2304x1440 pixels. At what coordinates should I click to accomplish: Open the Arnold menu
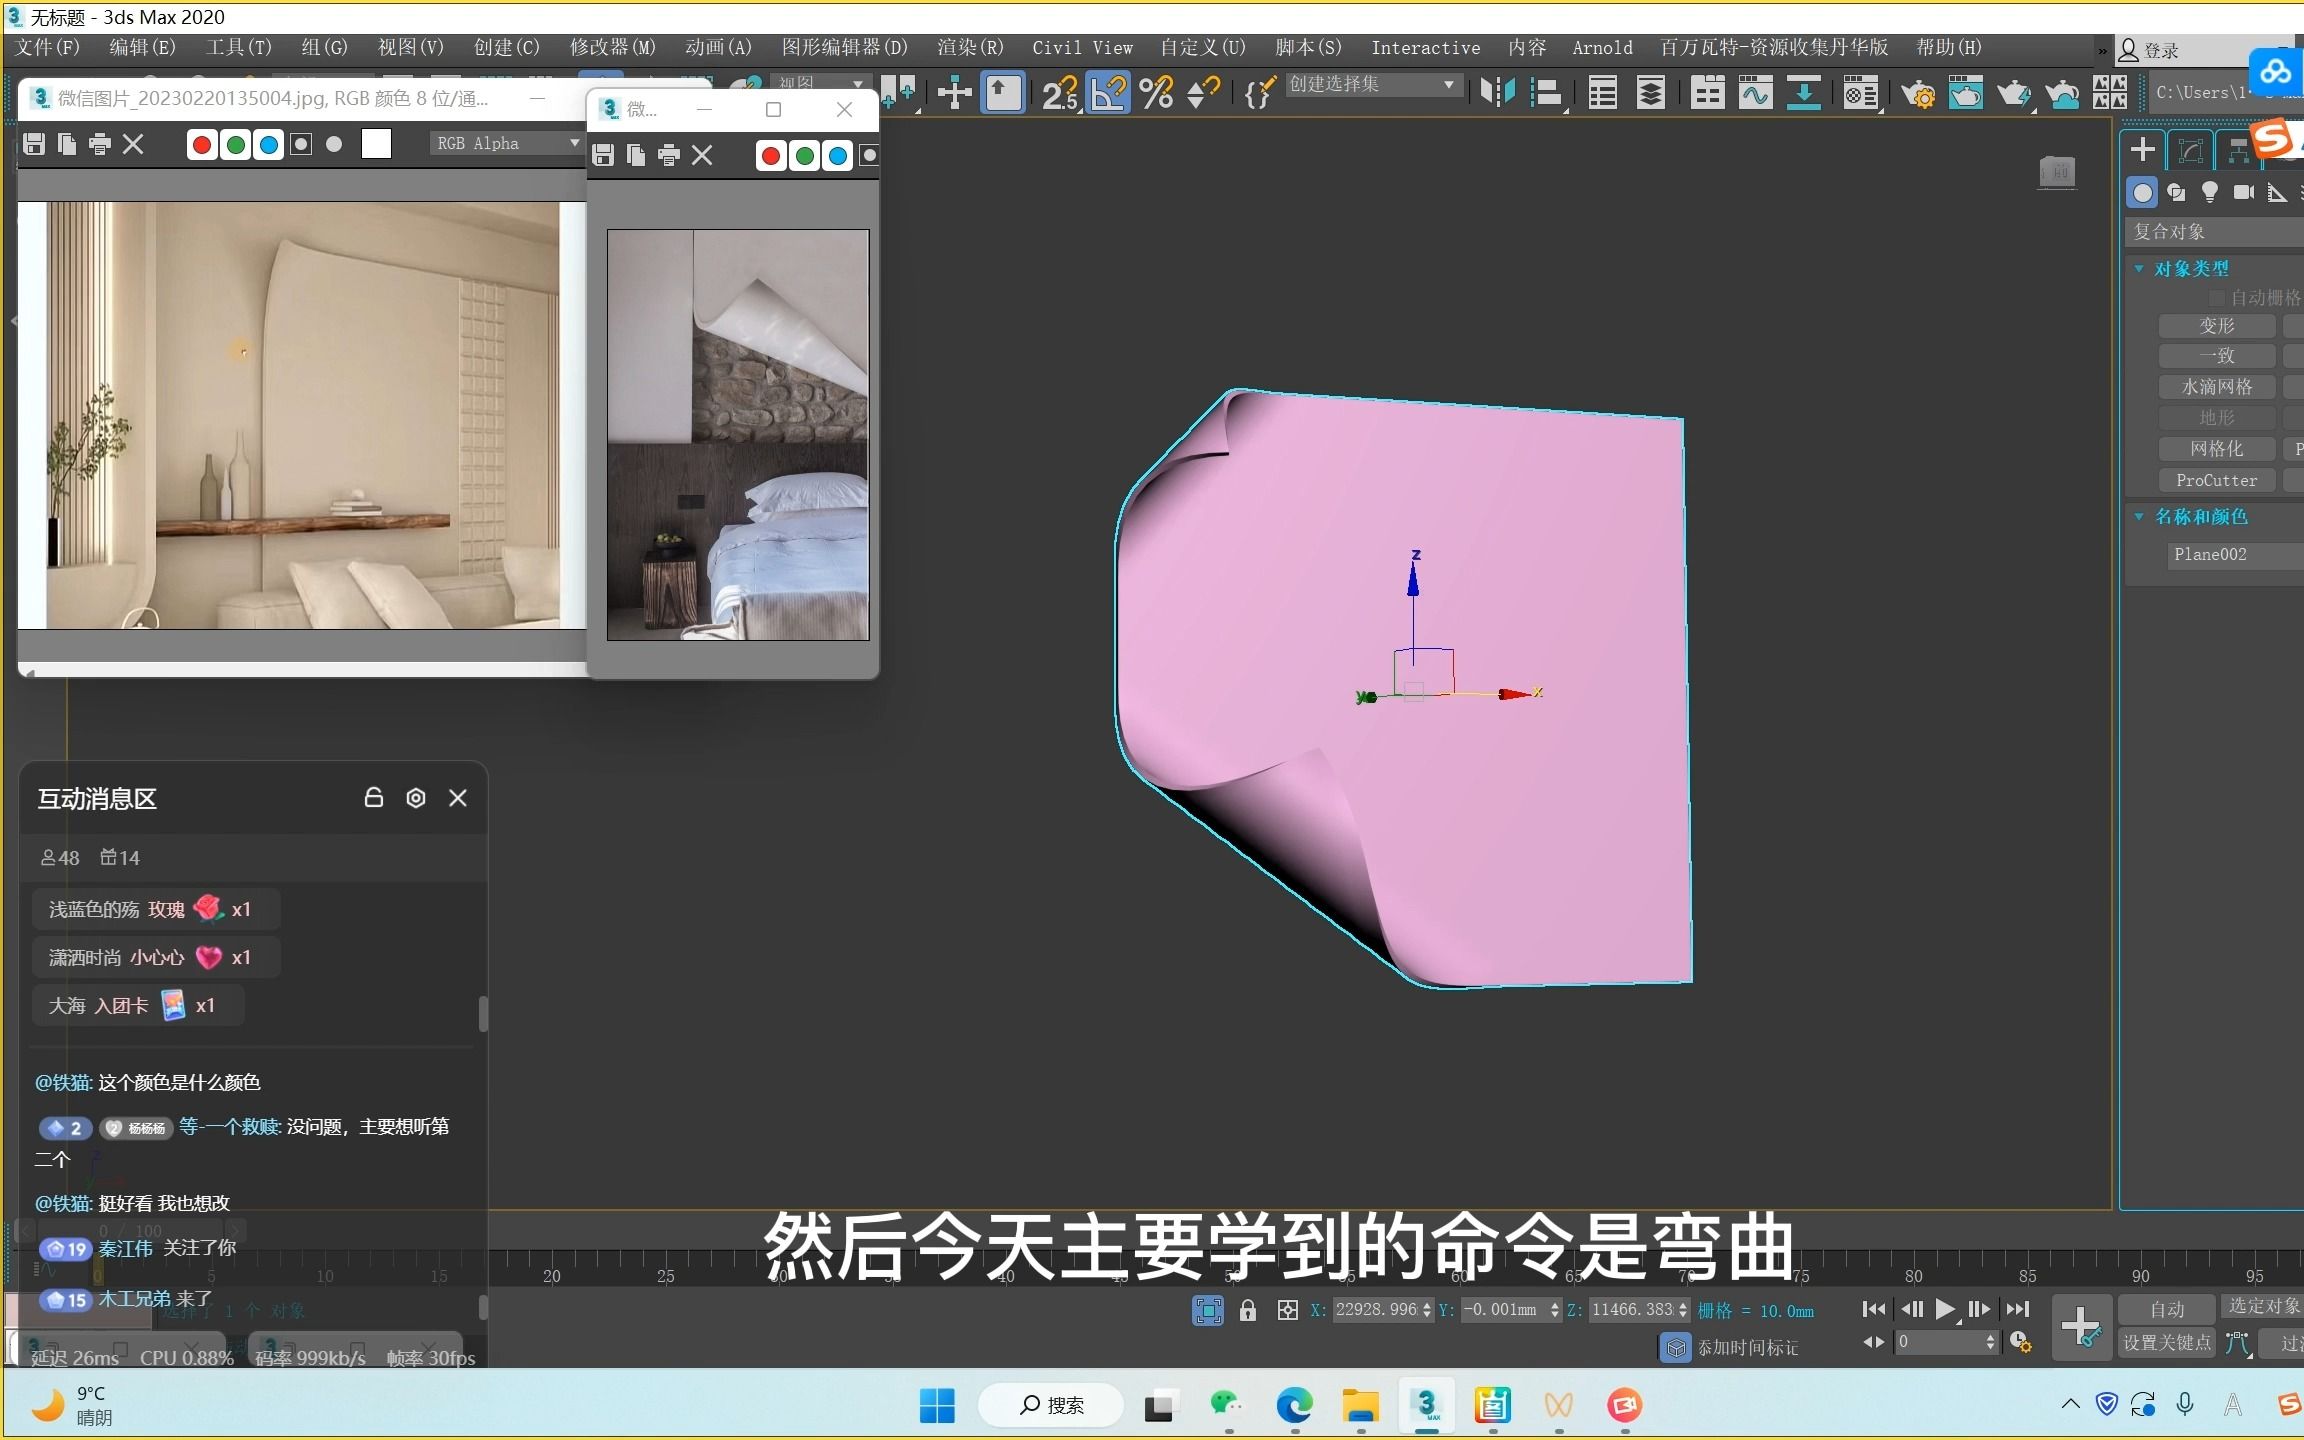click(1602, 47)
